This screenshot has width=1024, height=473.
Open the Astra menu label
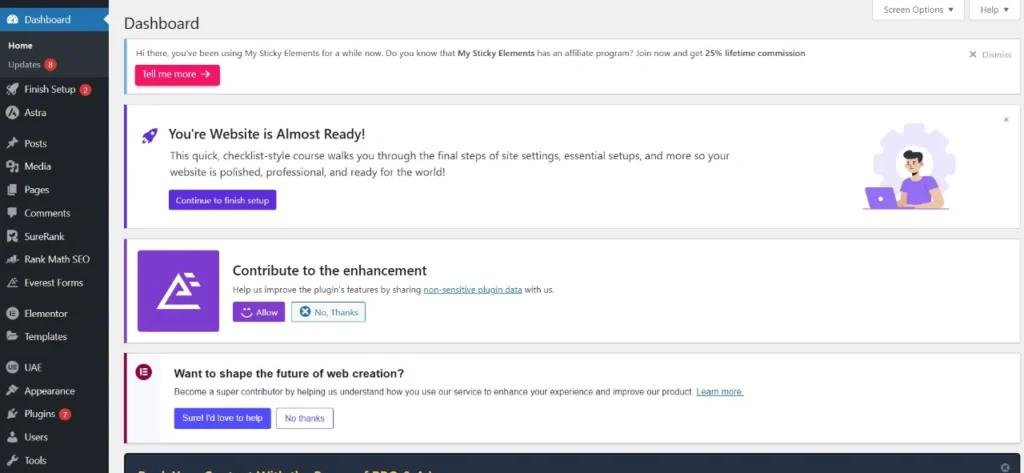[35, 112]
